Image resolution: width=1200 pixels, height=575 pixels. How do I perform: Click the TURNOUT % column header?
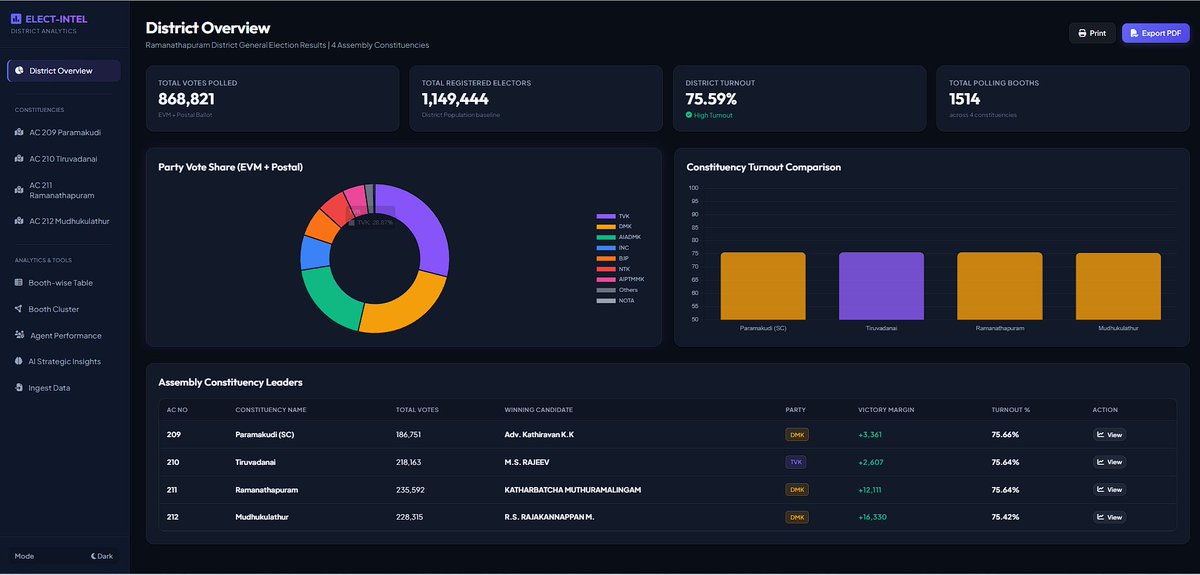click(x=1009, y=410)
